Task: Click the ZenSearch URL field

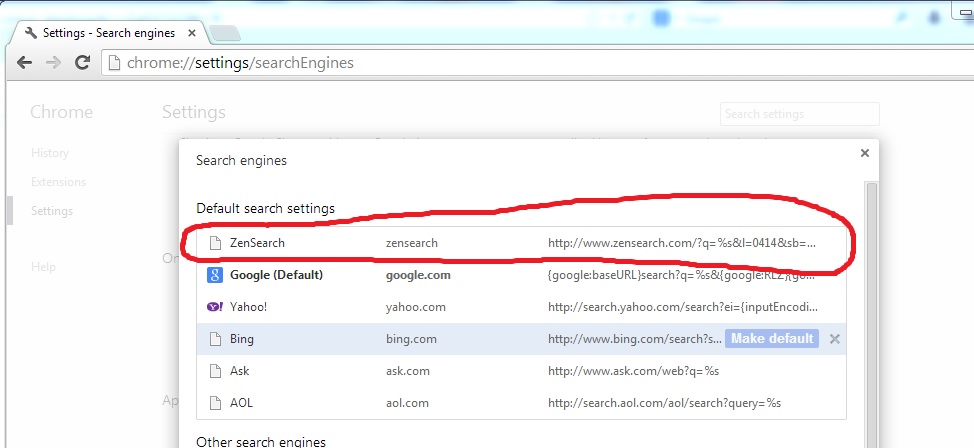Action: pyautogui.click(x=681, y=243)
